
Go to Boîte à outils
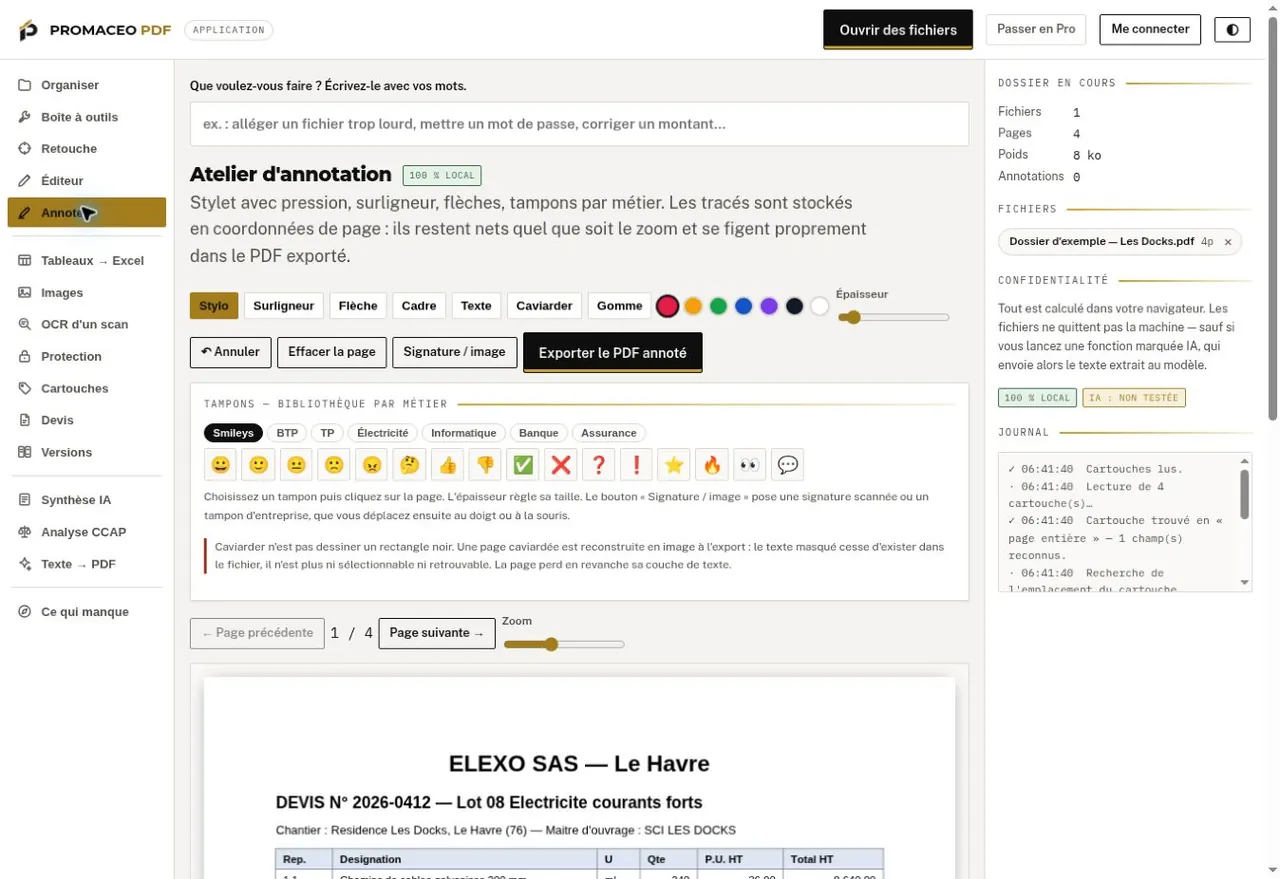(x=87, y=117)
